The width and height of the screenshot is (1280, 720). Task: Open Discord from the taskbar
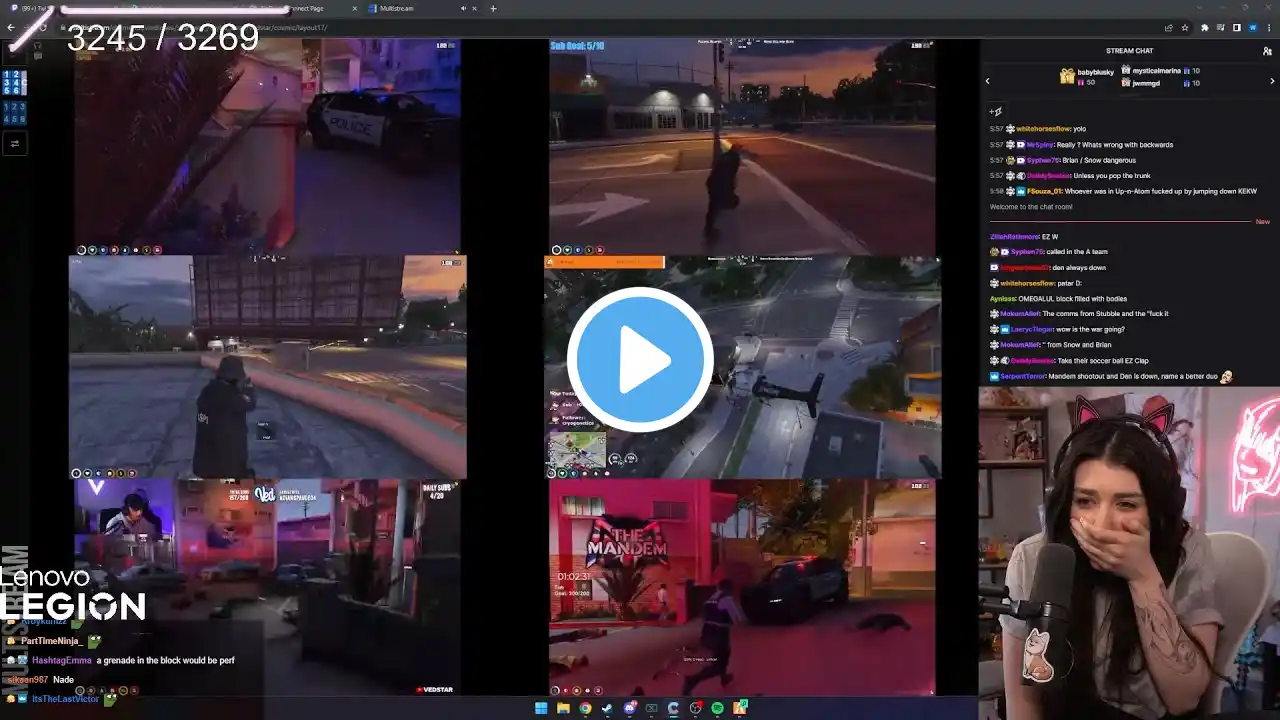click(x=629, y=709)
